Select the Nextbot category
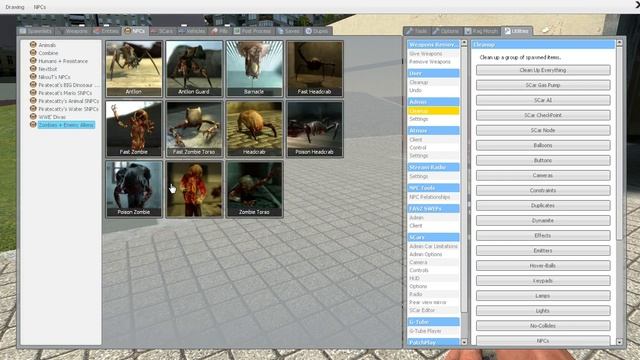Image resolution: width=640 pixels, height=360 pixels. click(48, 69)
